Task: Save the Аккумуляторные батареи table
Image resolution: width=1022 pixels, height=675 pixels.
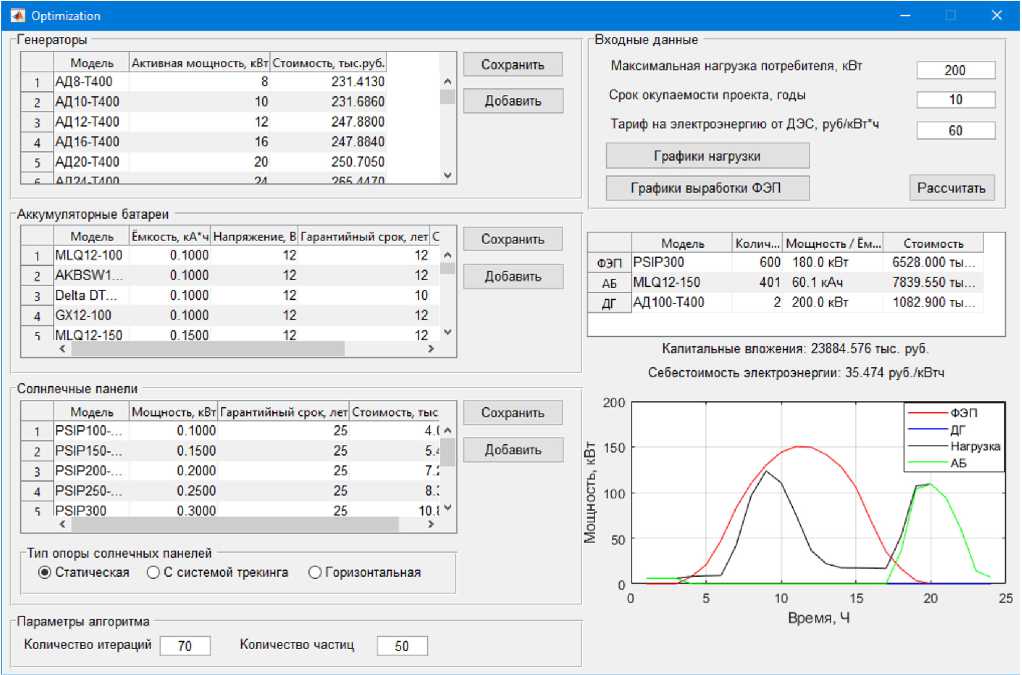Action: (x=512, y=240)
